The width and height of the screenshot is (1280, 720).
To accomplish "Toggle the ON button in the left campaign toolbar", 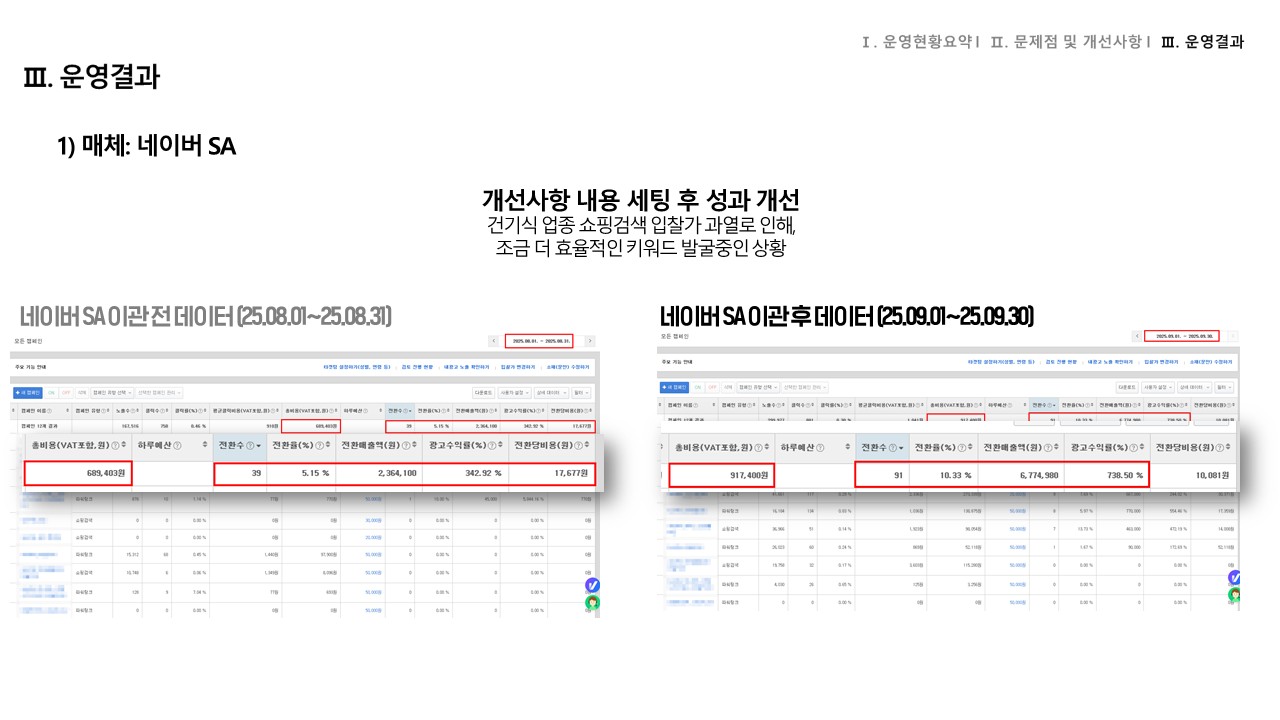I will tap(52, 393).
